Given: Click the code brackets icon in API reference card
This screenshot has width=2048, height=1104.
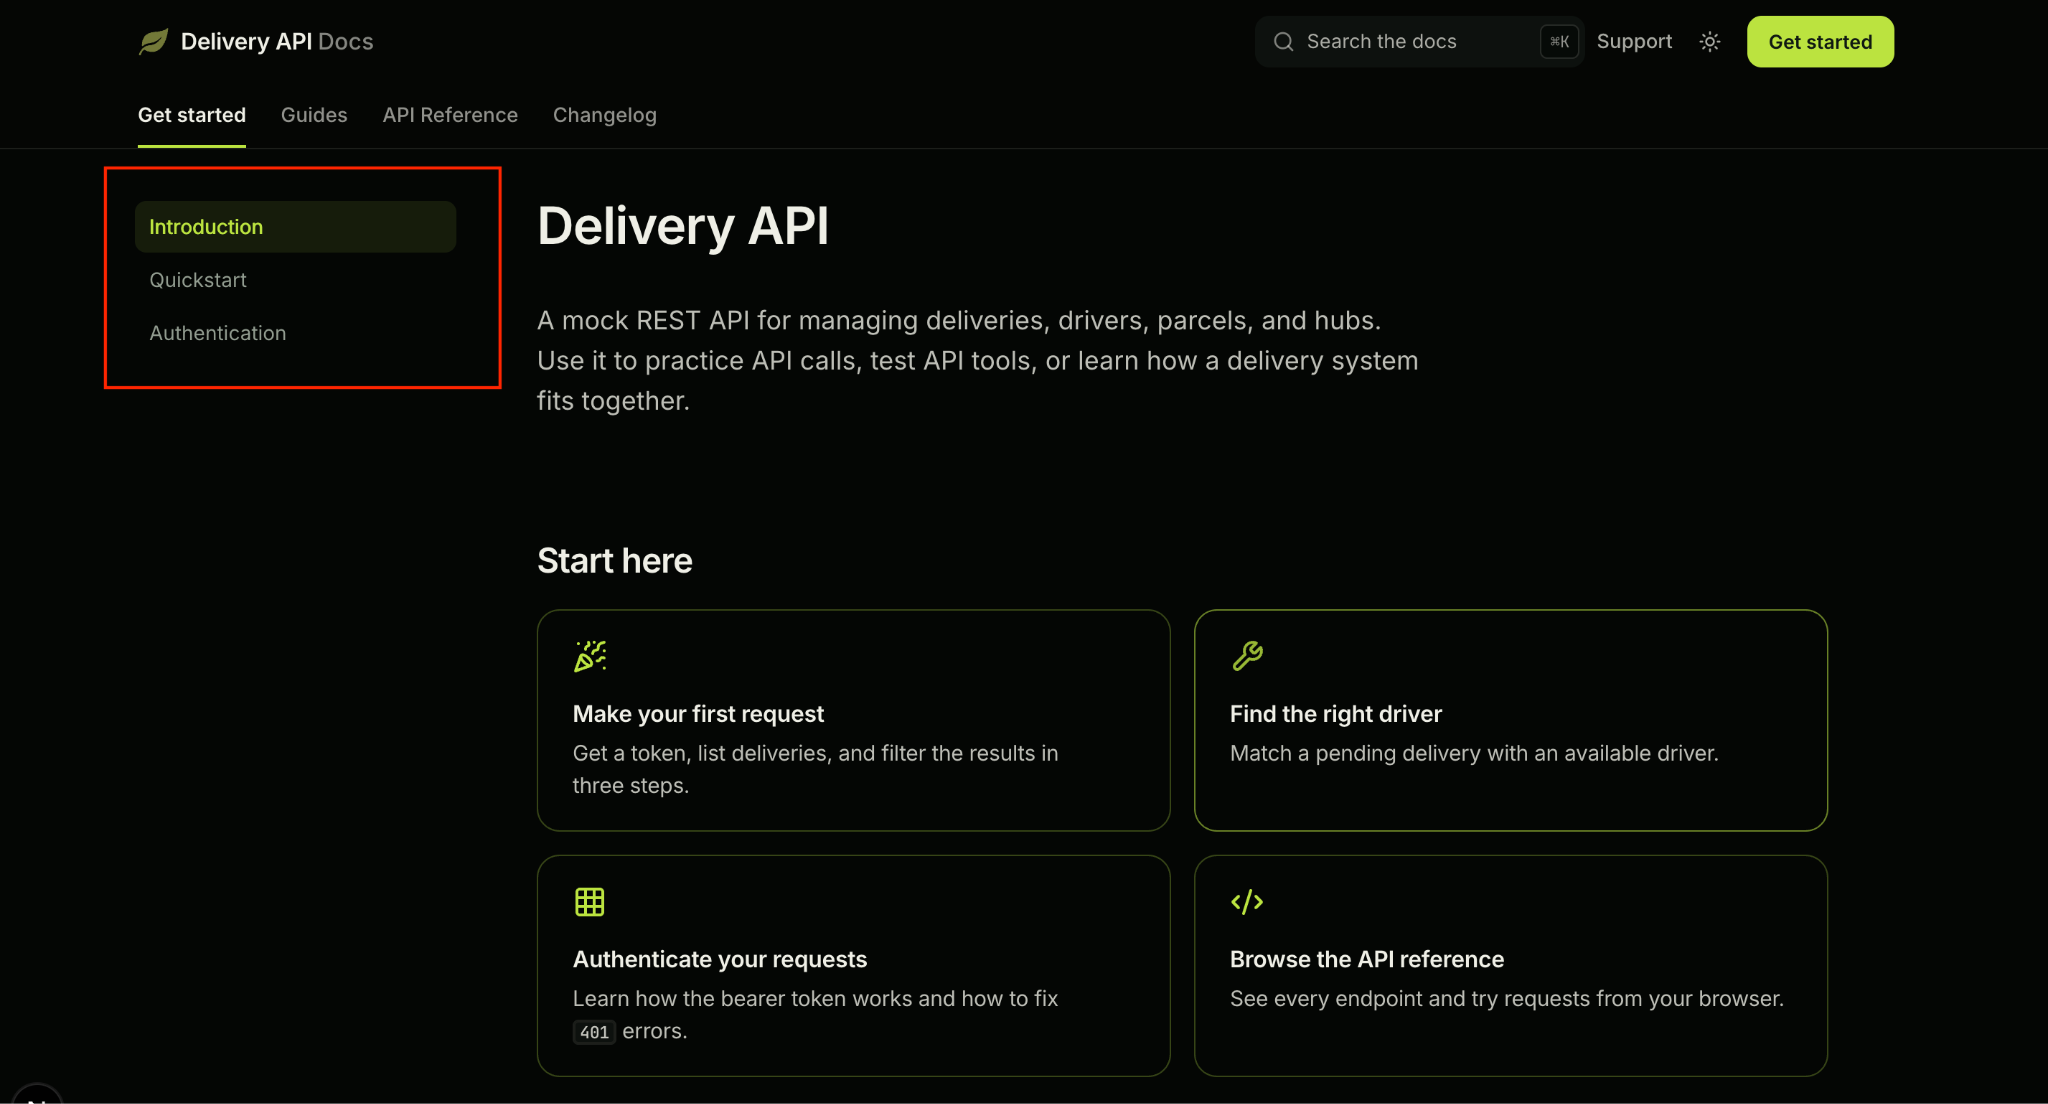Looking at the screenshot, I should [1247, 902].
